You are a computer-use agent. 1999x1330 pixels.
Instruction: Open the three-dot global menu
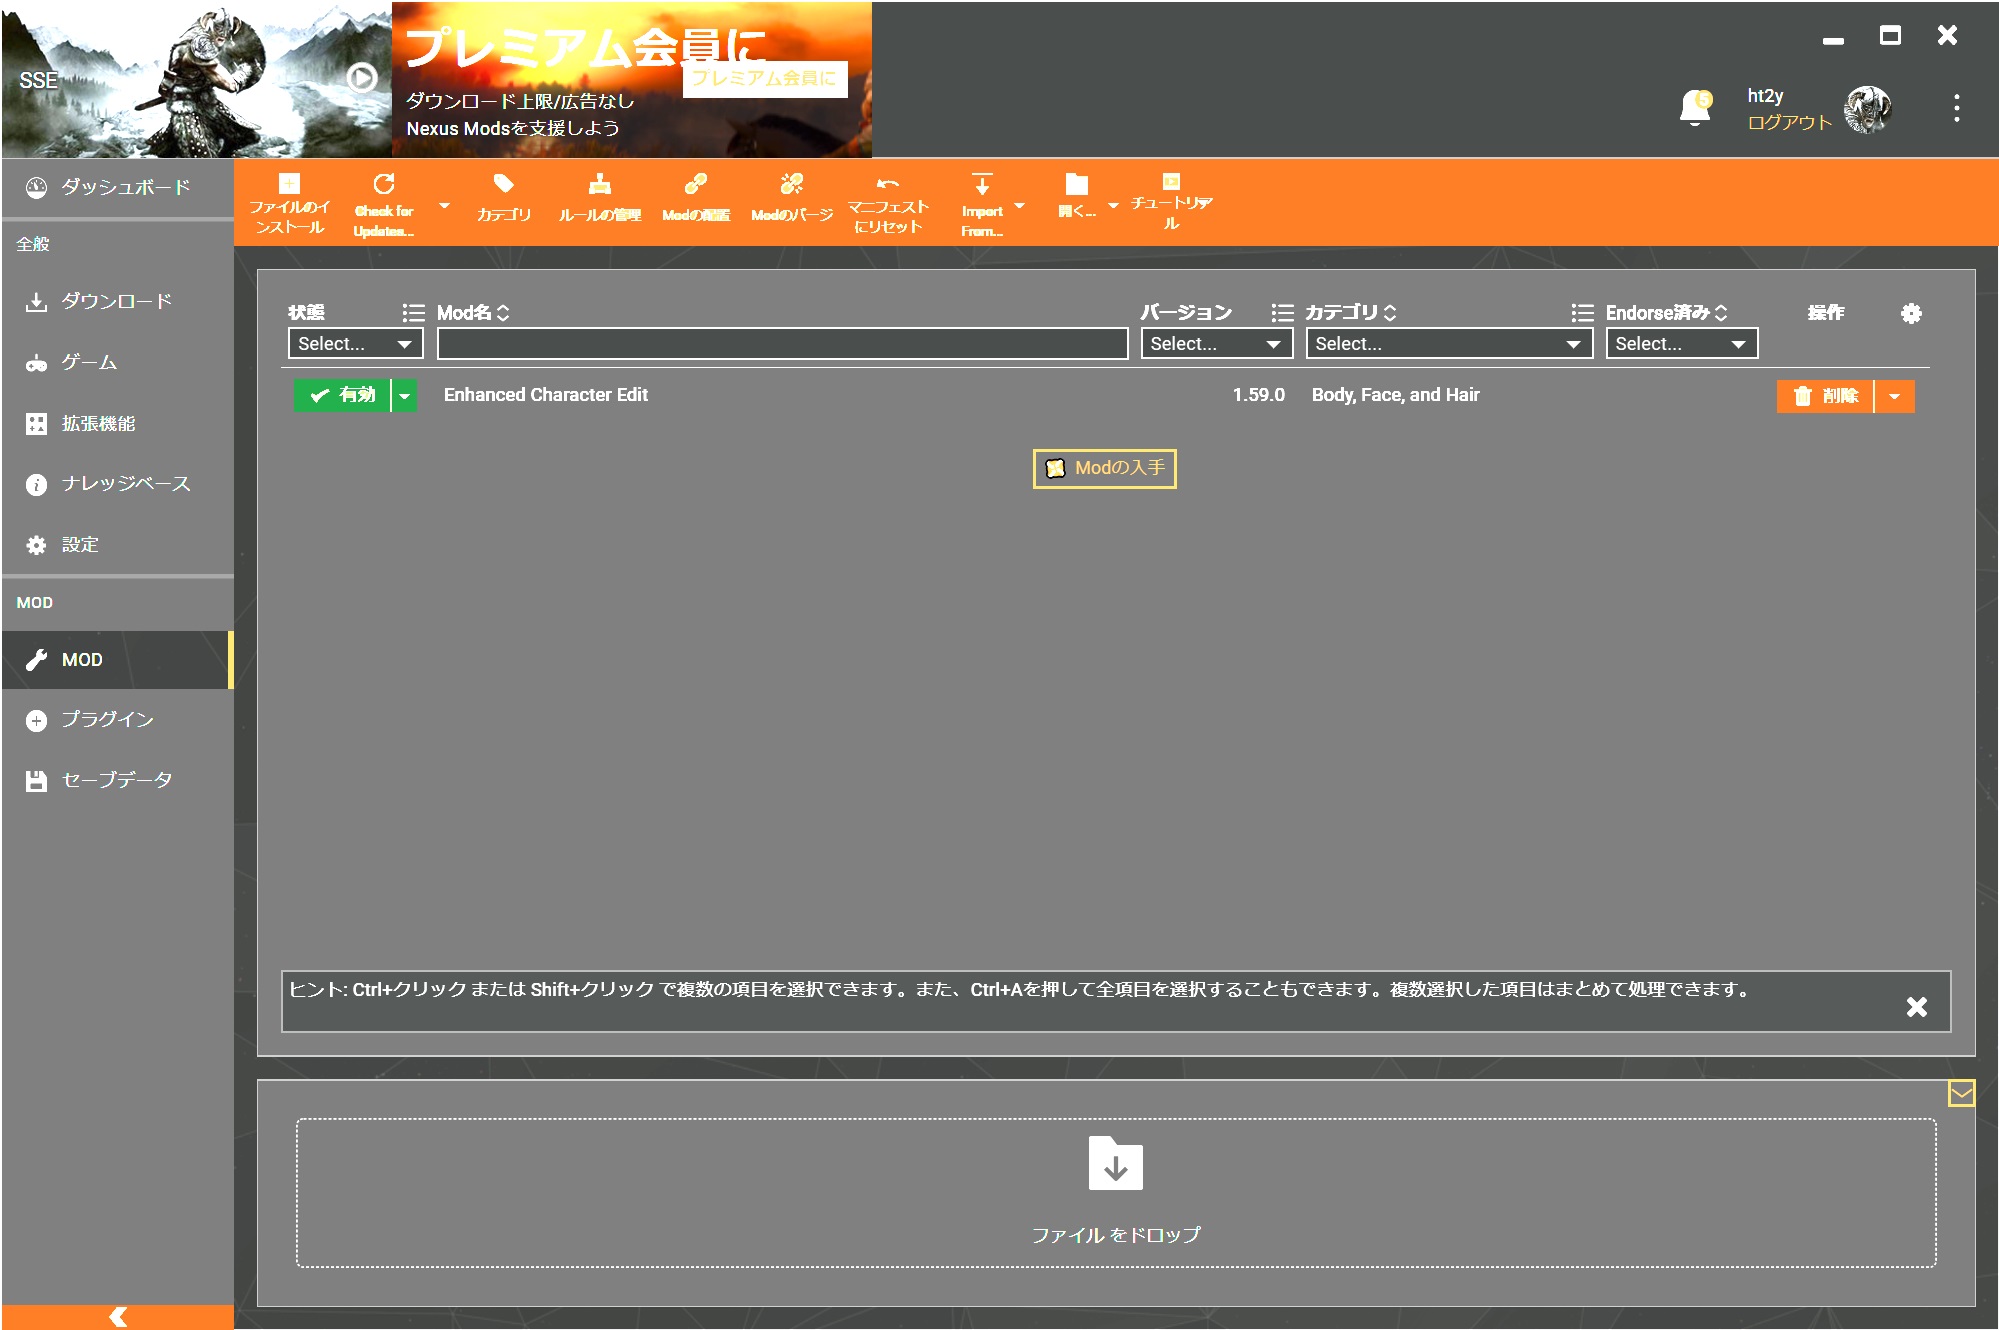[1956, 108]
